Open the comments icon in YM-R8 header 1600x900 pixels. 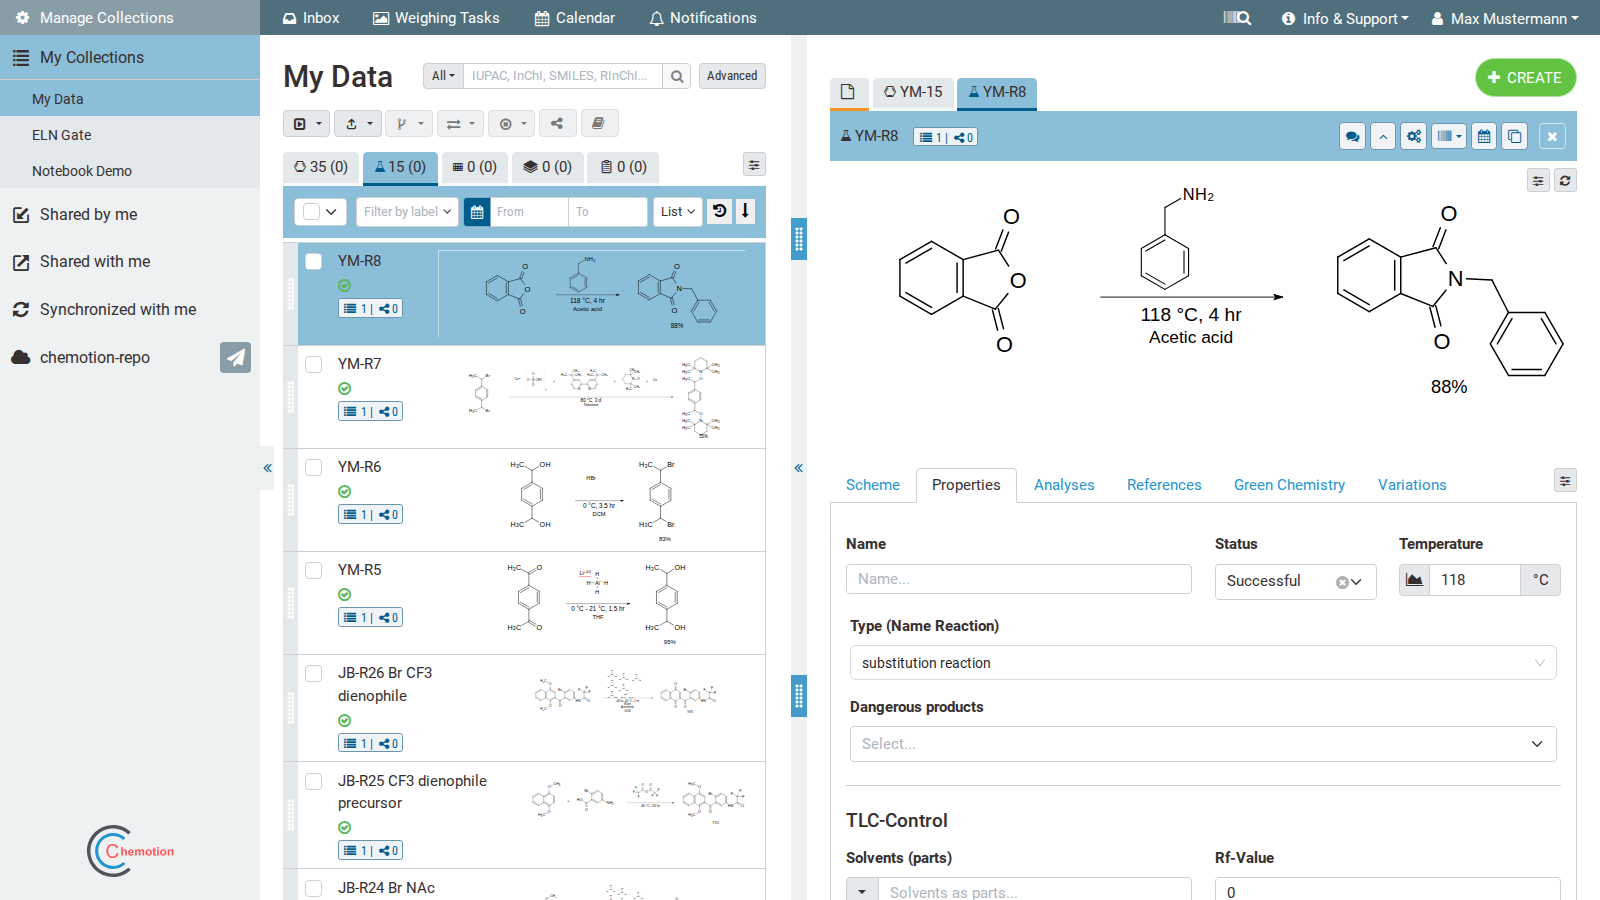1352,137
